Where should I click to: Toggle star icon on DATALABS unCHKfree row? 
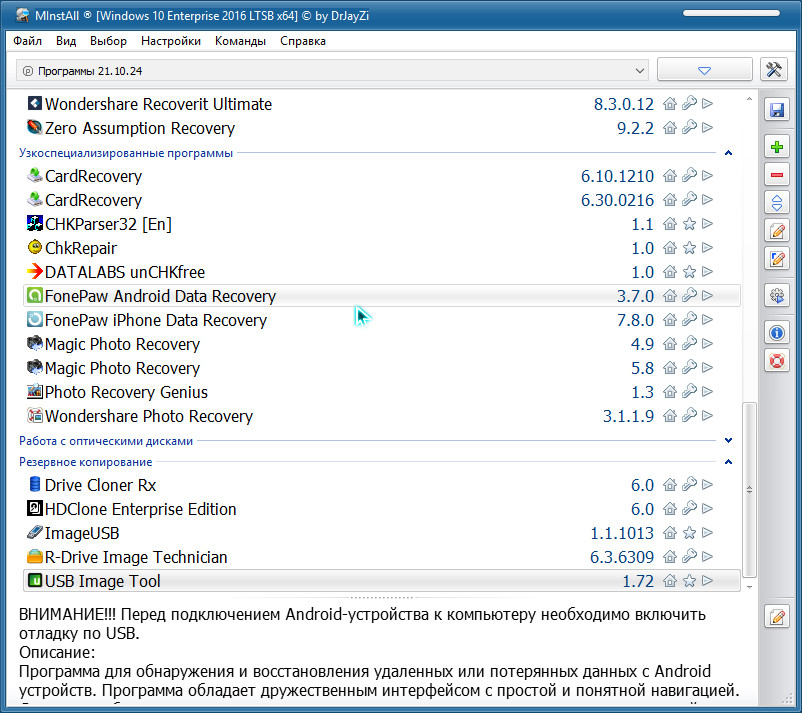coord(689,272)
